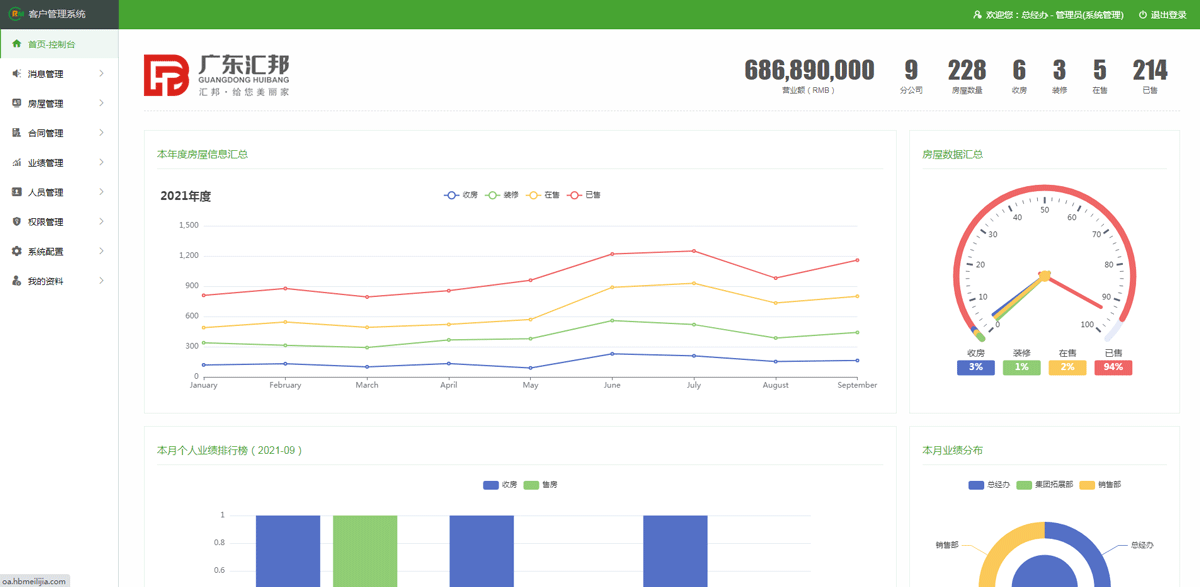
Task: Click the 本年度房屋信息汇总 section title
Action: tap(202, 154)
